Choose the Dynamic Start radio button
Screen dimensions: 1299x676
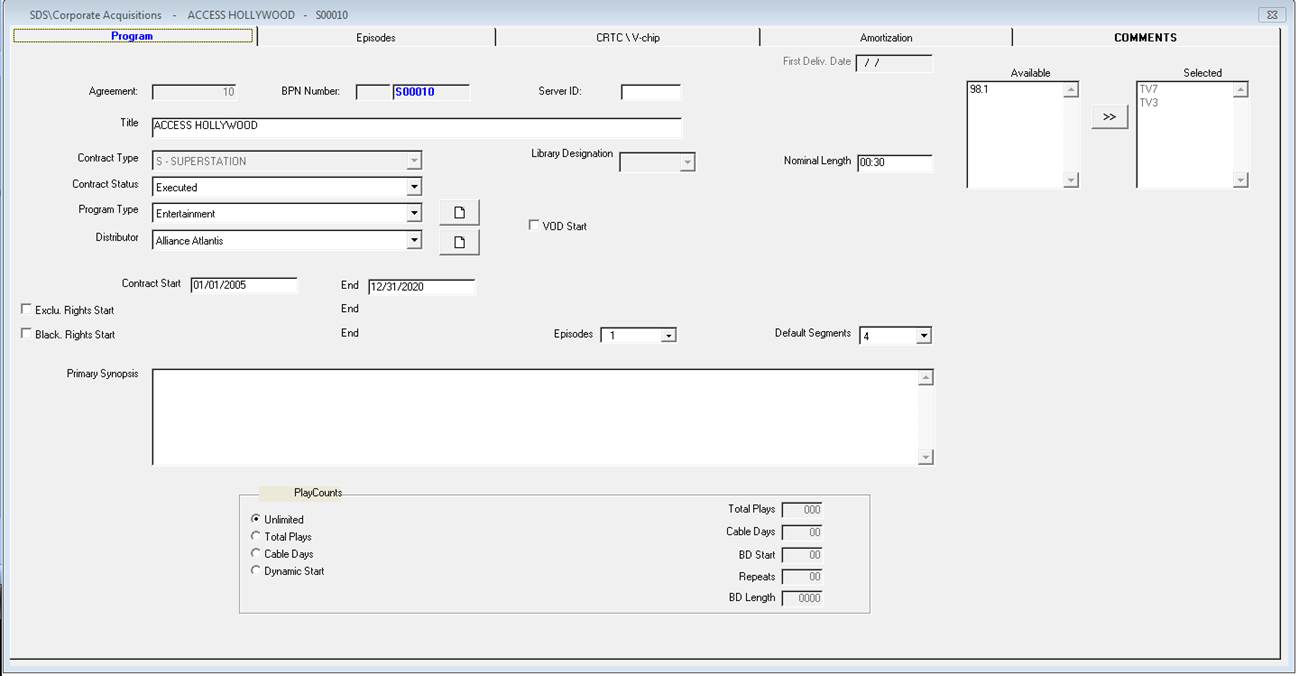256,571
